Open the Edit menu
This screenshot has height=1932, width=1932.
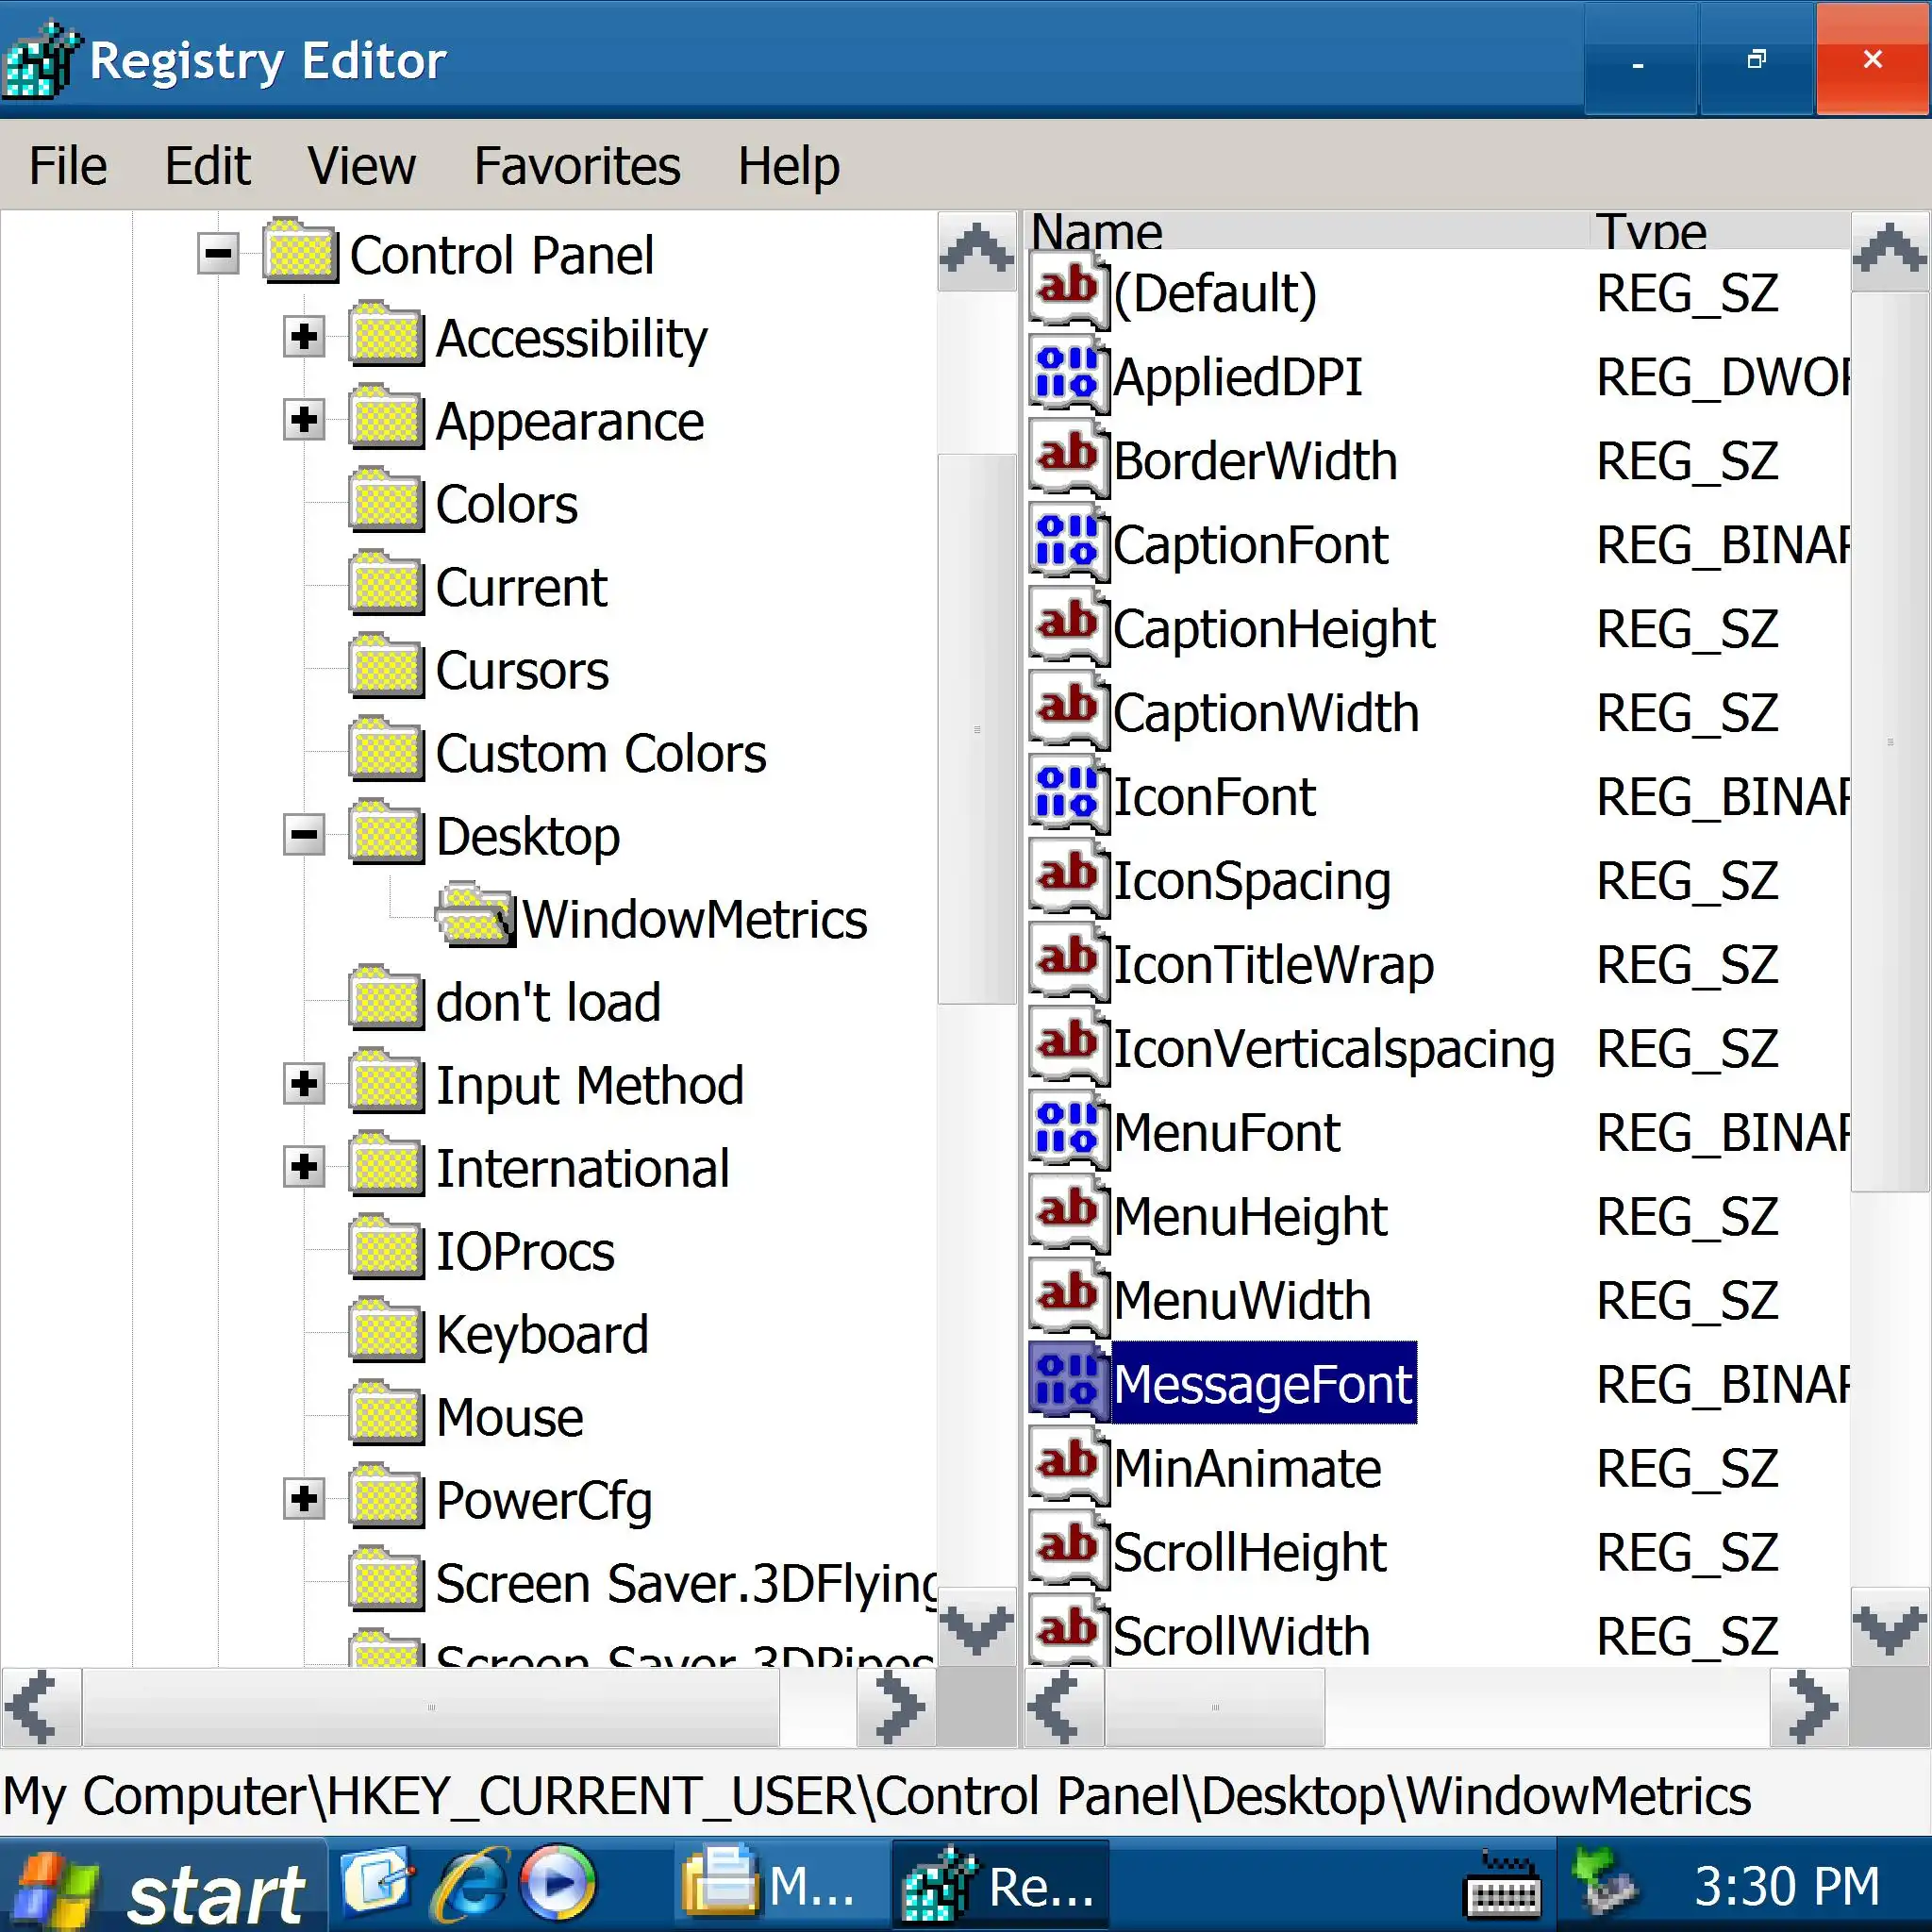pos(207,166)
